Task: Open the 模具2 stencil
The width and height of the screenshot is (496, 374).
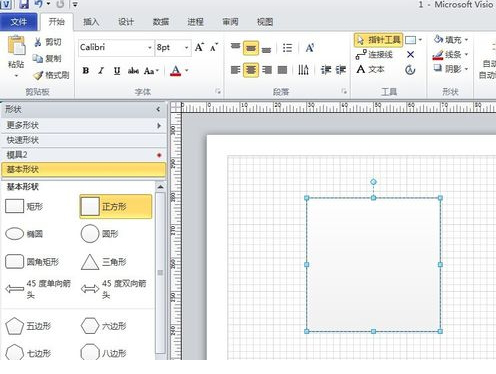Action: pos(83,155)
